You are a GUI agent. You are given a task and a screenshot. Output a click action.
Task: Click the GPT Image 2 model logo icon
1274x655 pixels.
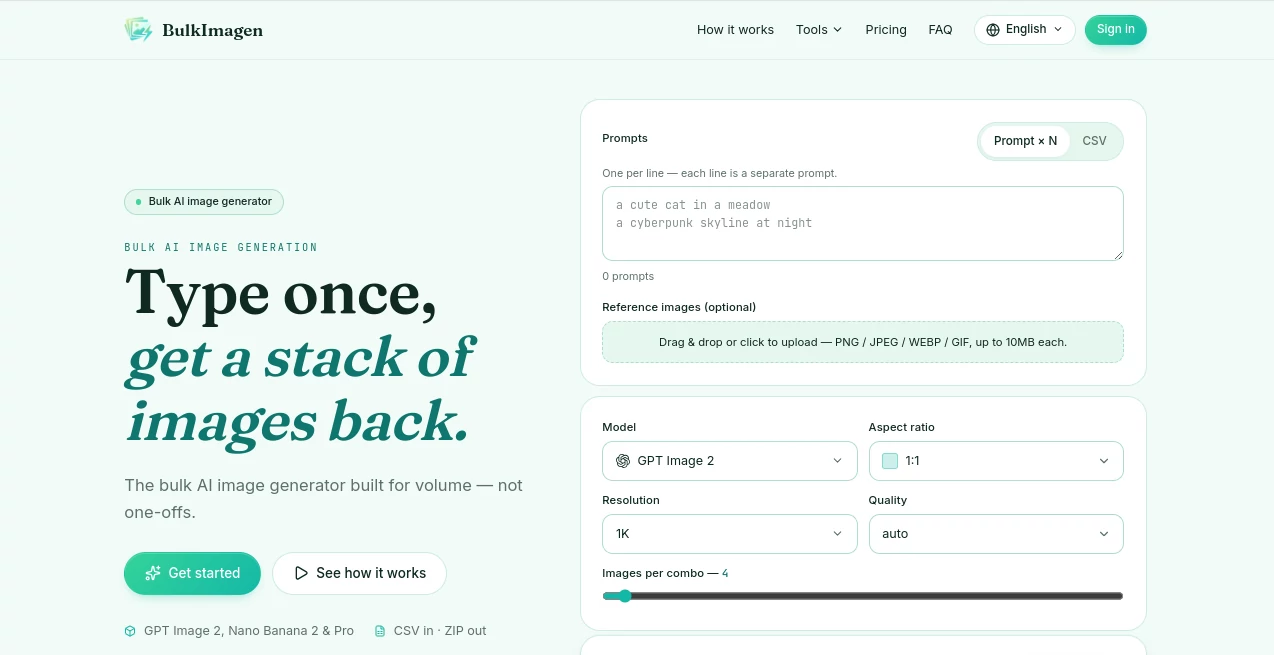(x=623, y=461)
